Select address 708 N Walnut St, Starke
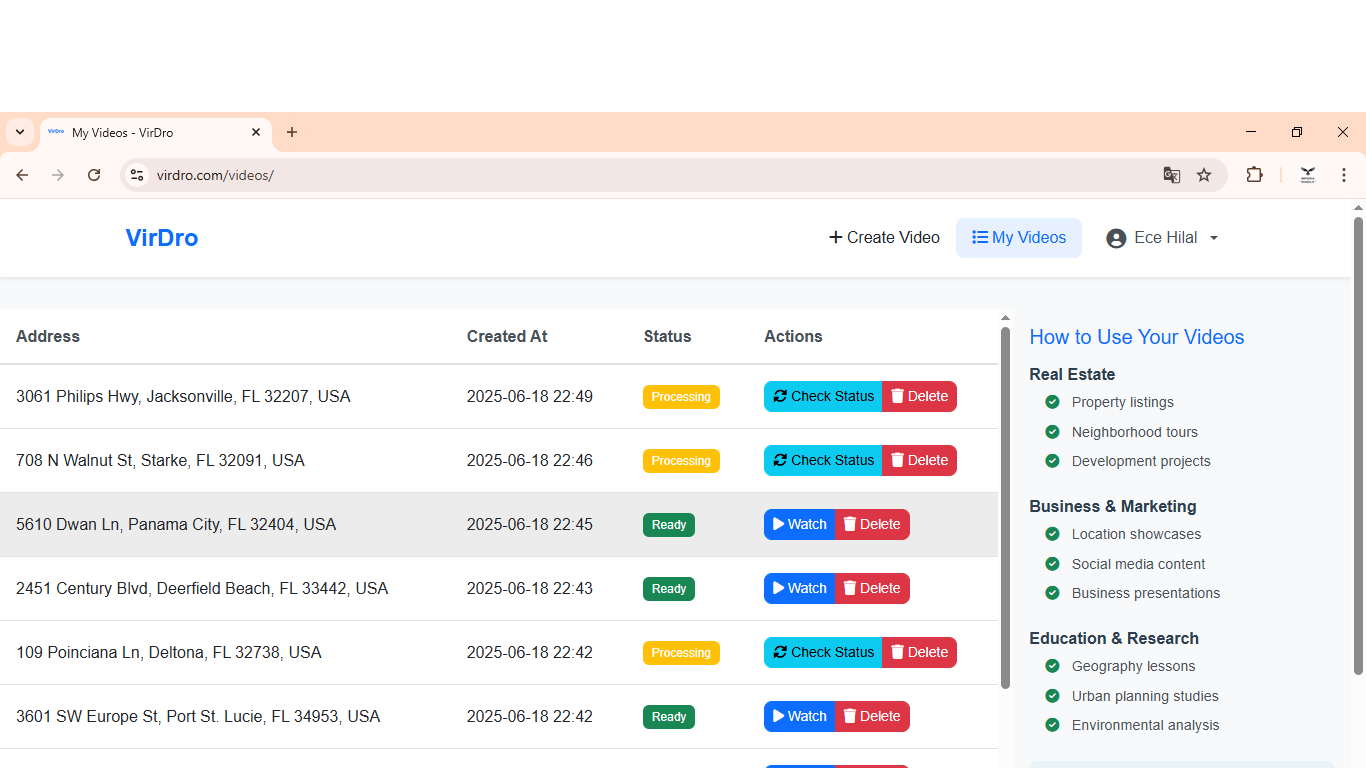This screenshot has width=1366, height=768. [160, 461]
